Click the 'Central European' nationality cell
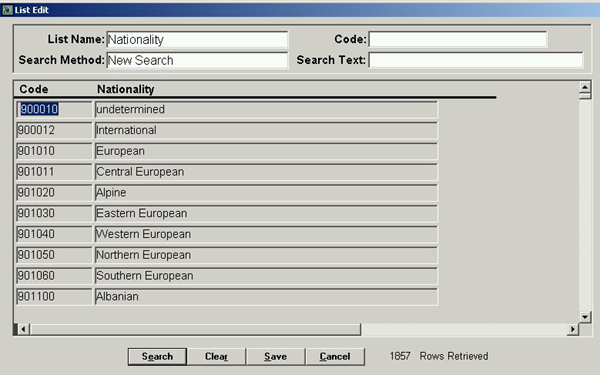600x375 pixels. (266, 172)
